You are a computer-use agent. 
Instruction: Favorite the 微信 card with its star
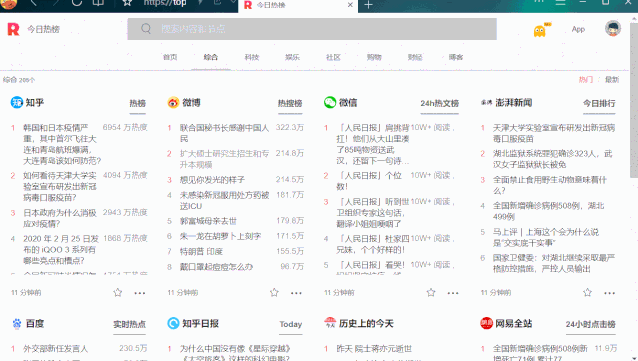(431, 292)
